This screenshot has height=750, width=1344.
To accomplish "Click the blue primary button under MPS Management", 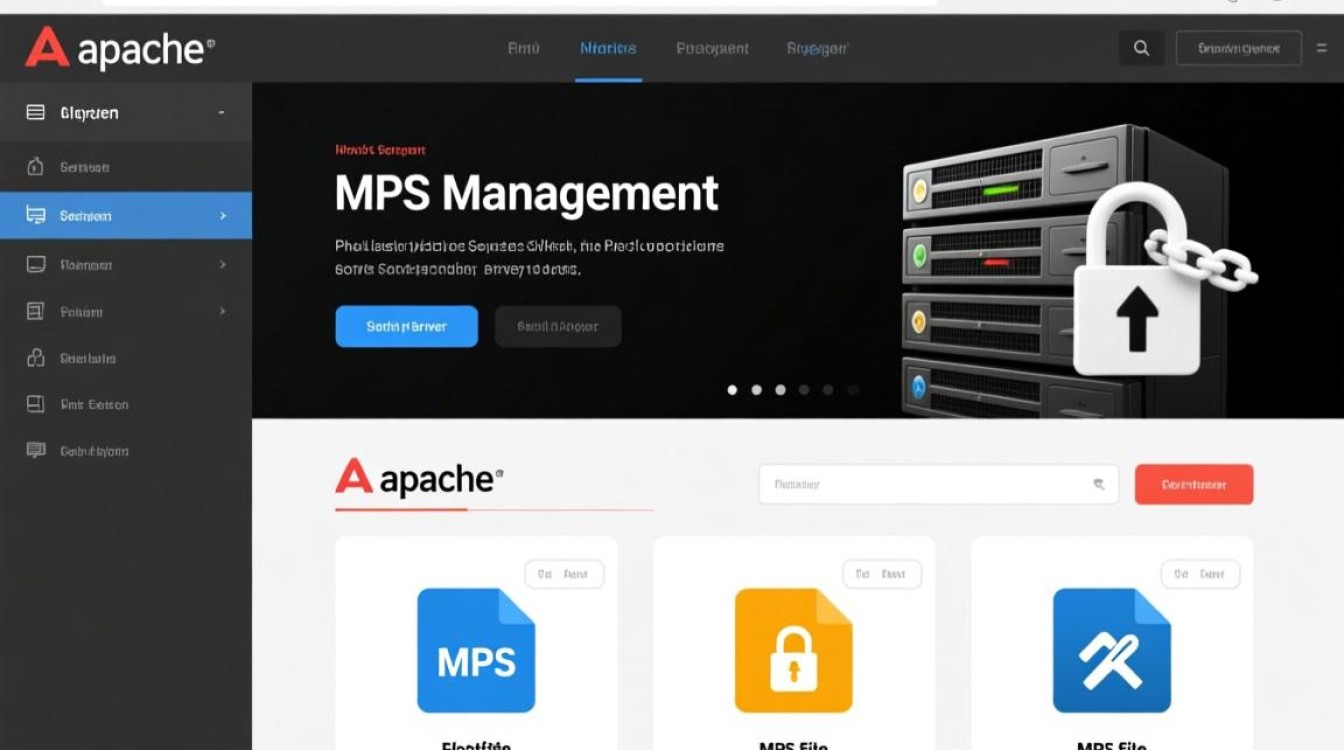I will click(406, 325).
